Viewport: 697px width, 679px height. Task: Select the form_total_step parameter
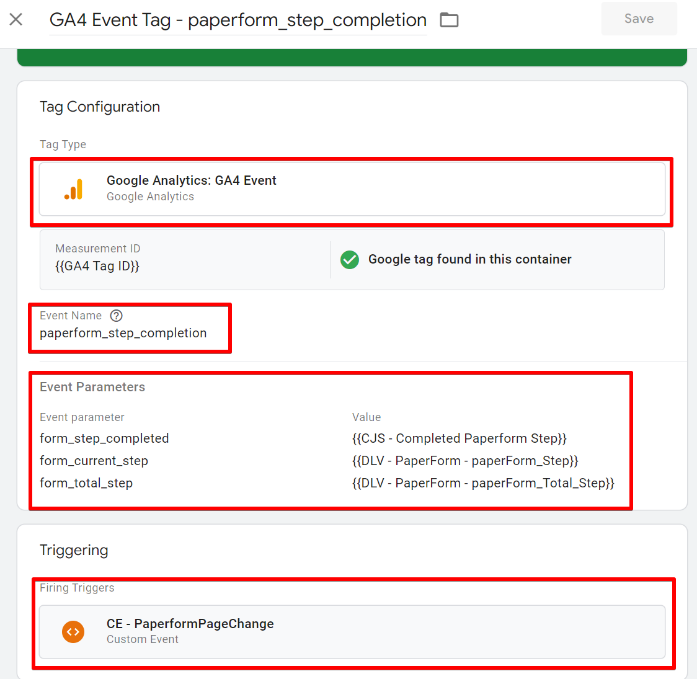86,483
